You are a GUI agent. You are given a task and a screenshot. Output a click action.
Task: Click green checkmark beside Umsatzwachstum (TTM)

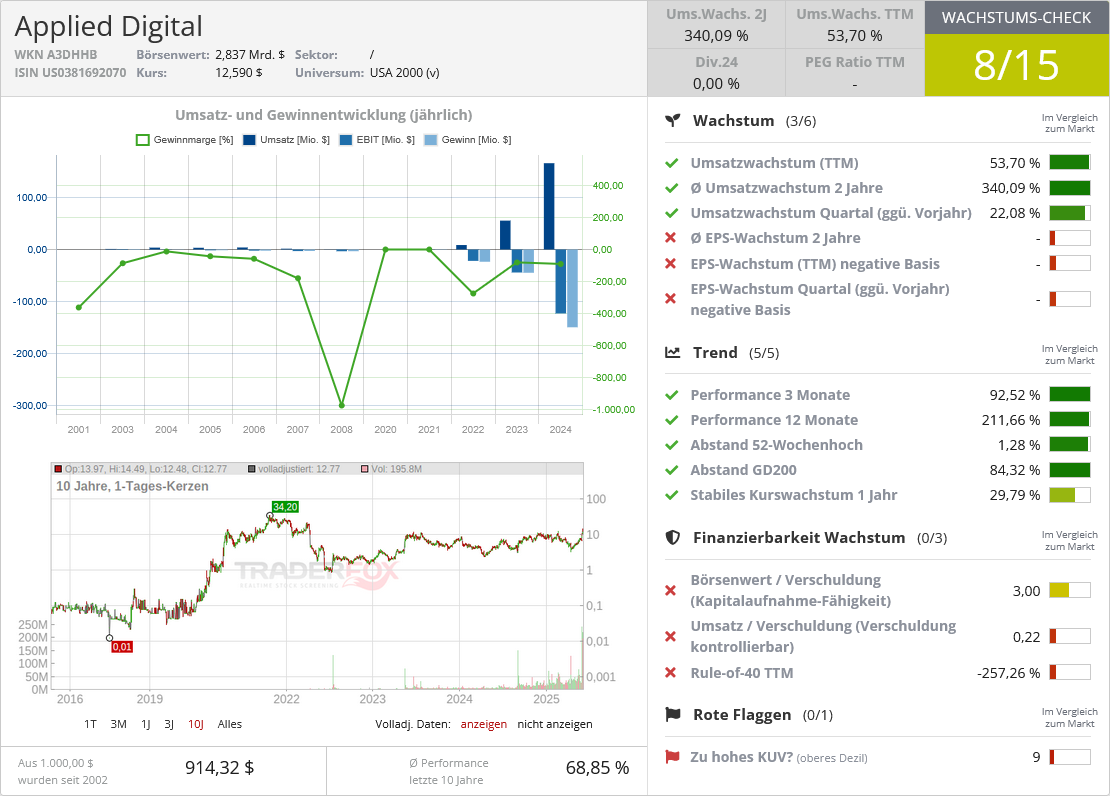pyautogui.click(x=671, y=163)
